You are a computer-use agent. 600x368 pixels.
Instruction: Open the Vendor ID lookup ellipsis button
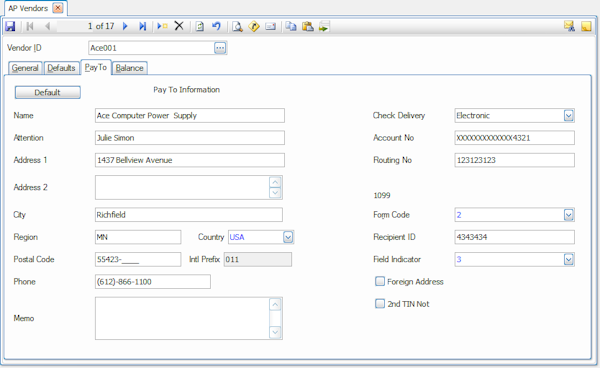click(x=220, y=48)
